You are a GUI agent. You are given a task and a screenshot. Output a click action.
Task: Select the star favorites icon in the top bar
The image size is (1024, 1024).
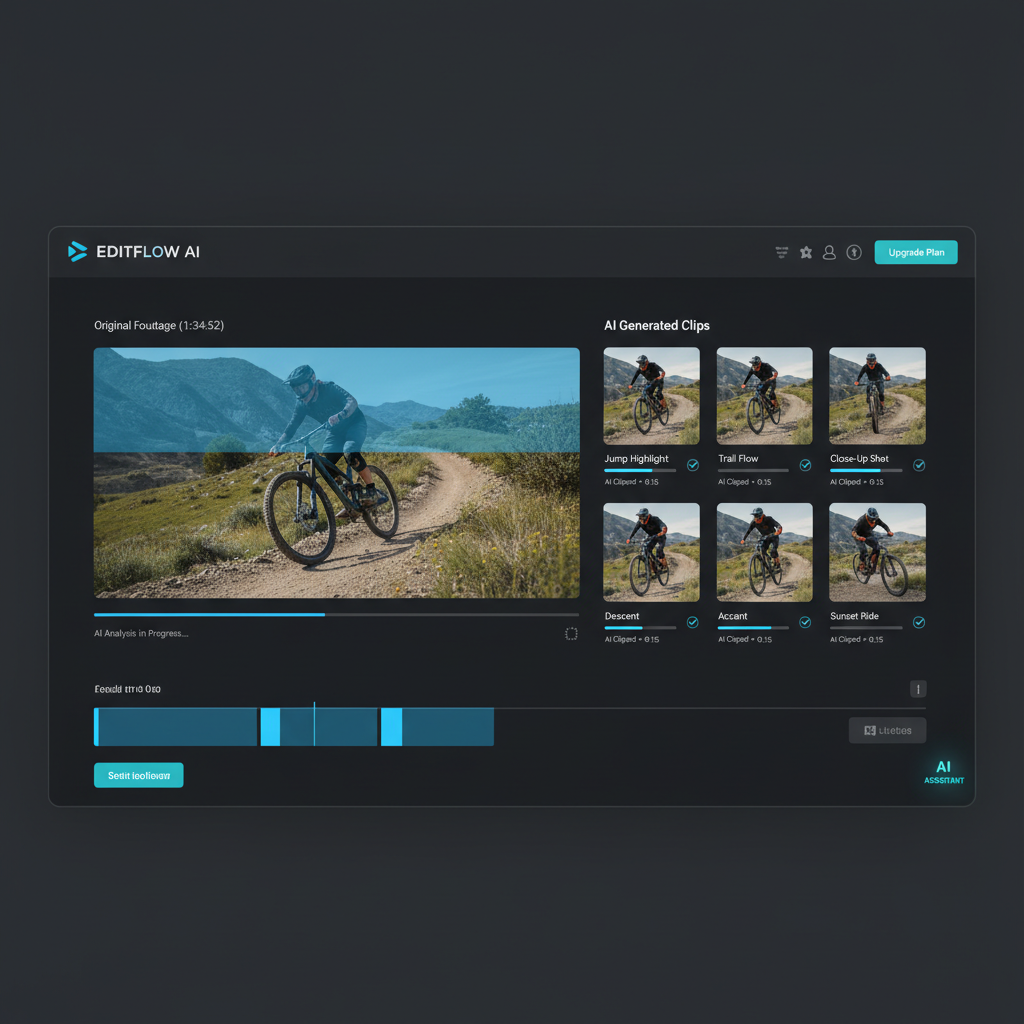[806, 252]
